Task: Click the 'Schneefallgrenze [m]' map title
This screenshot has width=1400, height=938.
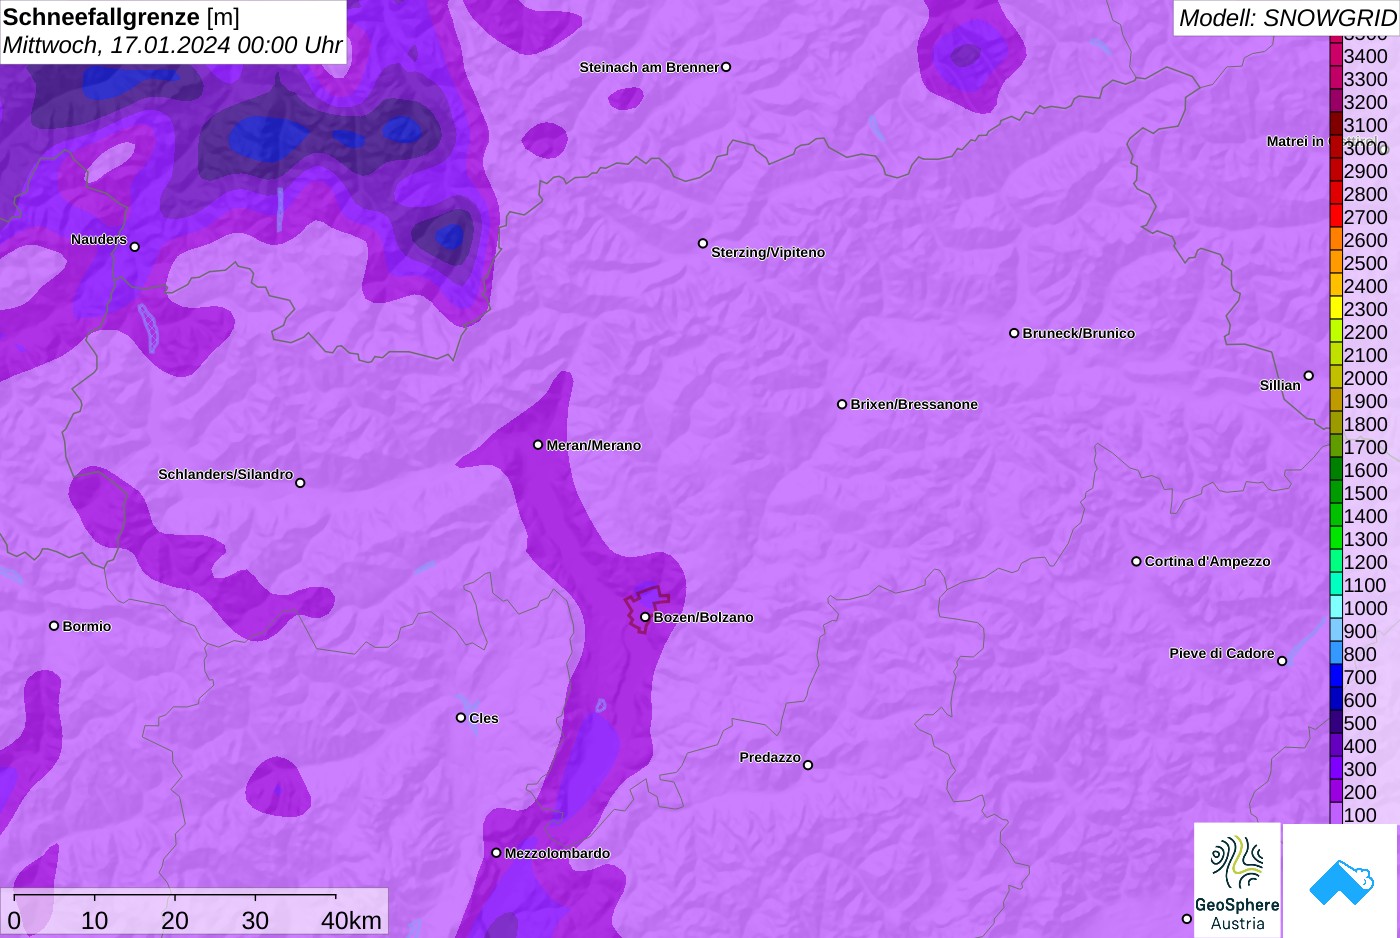Action: click(x=121, y=17)
